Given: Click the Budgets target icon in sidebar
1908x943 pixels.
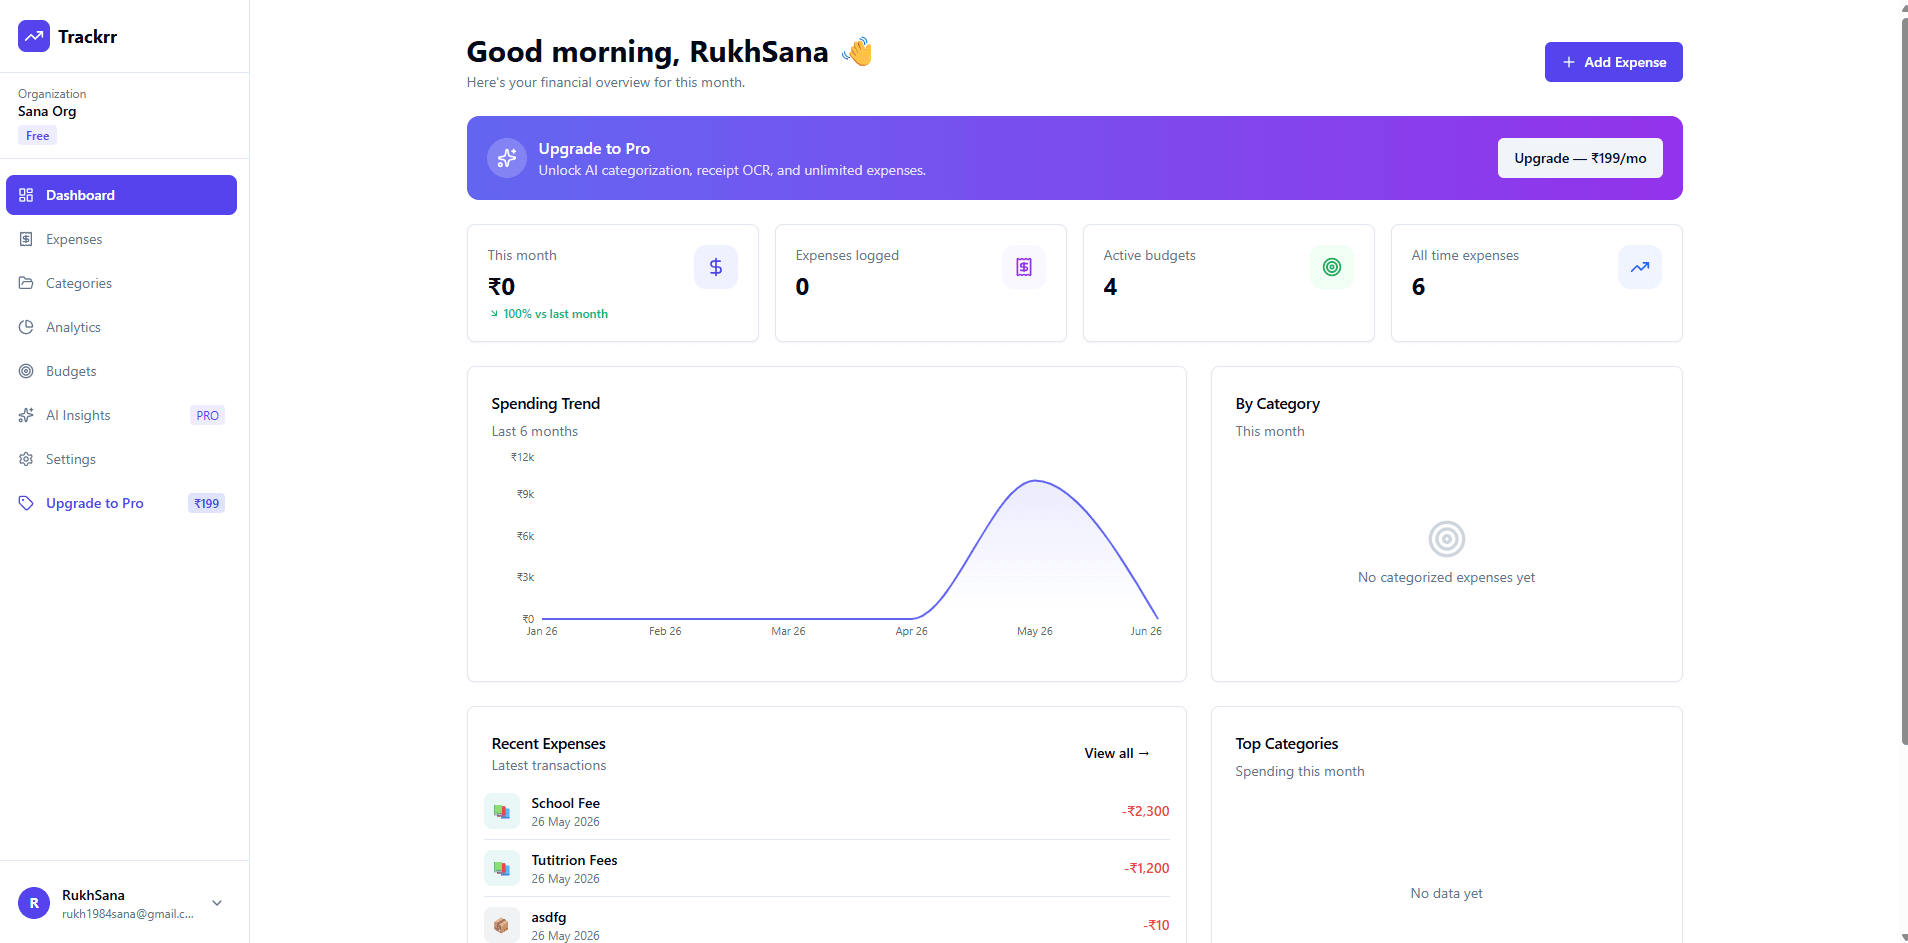Looking at the screenshot, I should click(x=26, y=371).
